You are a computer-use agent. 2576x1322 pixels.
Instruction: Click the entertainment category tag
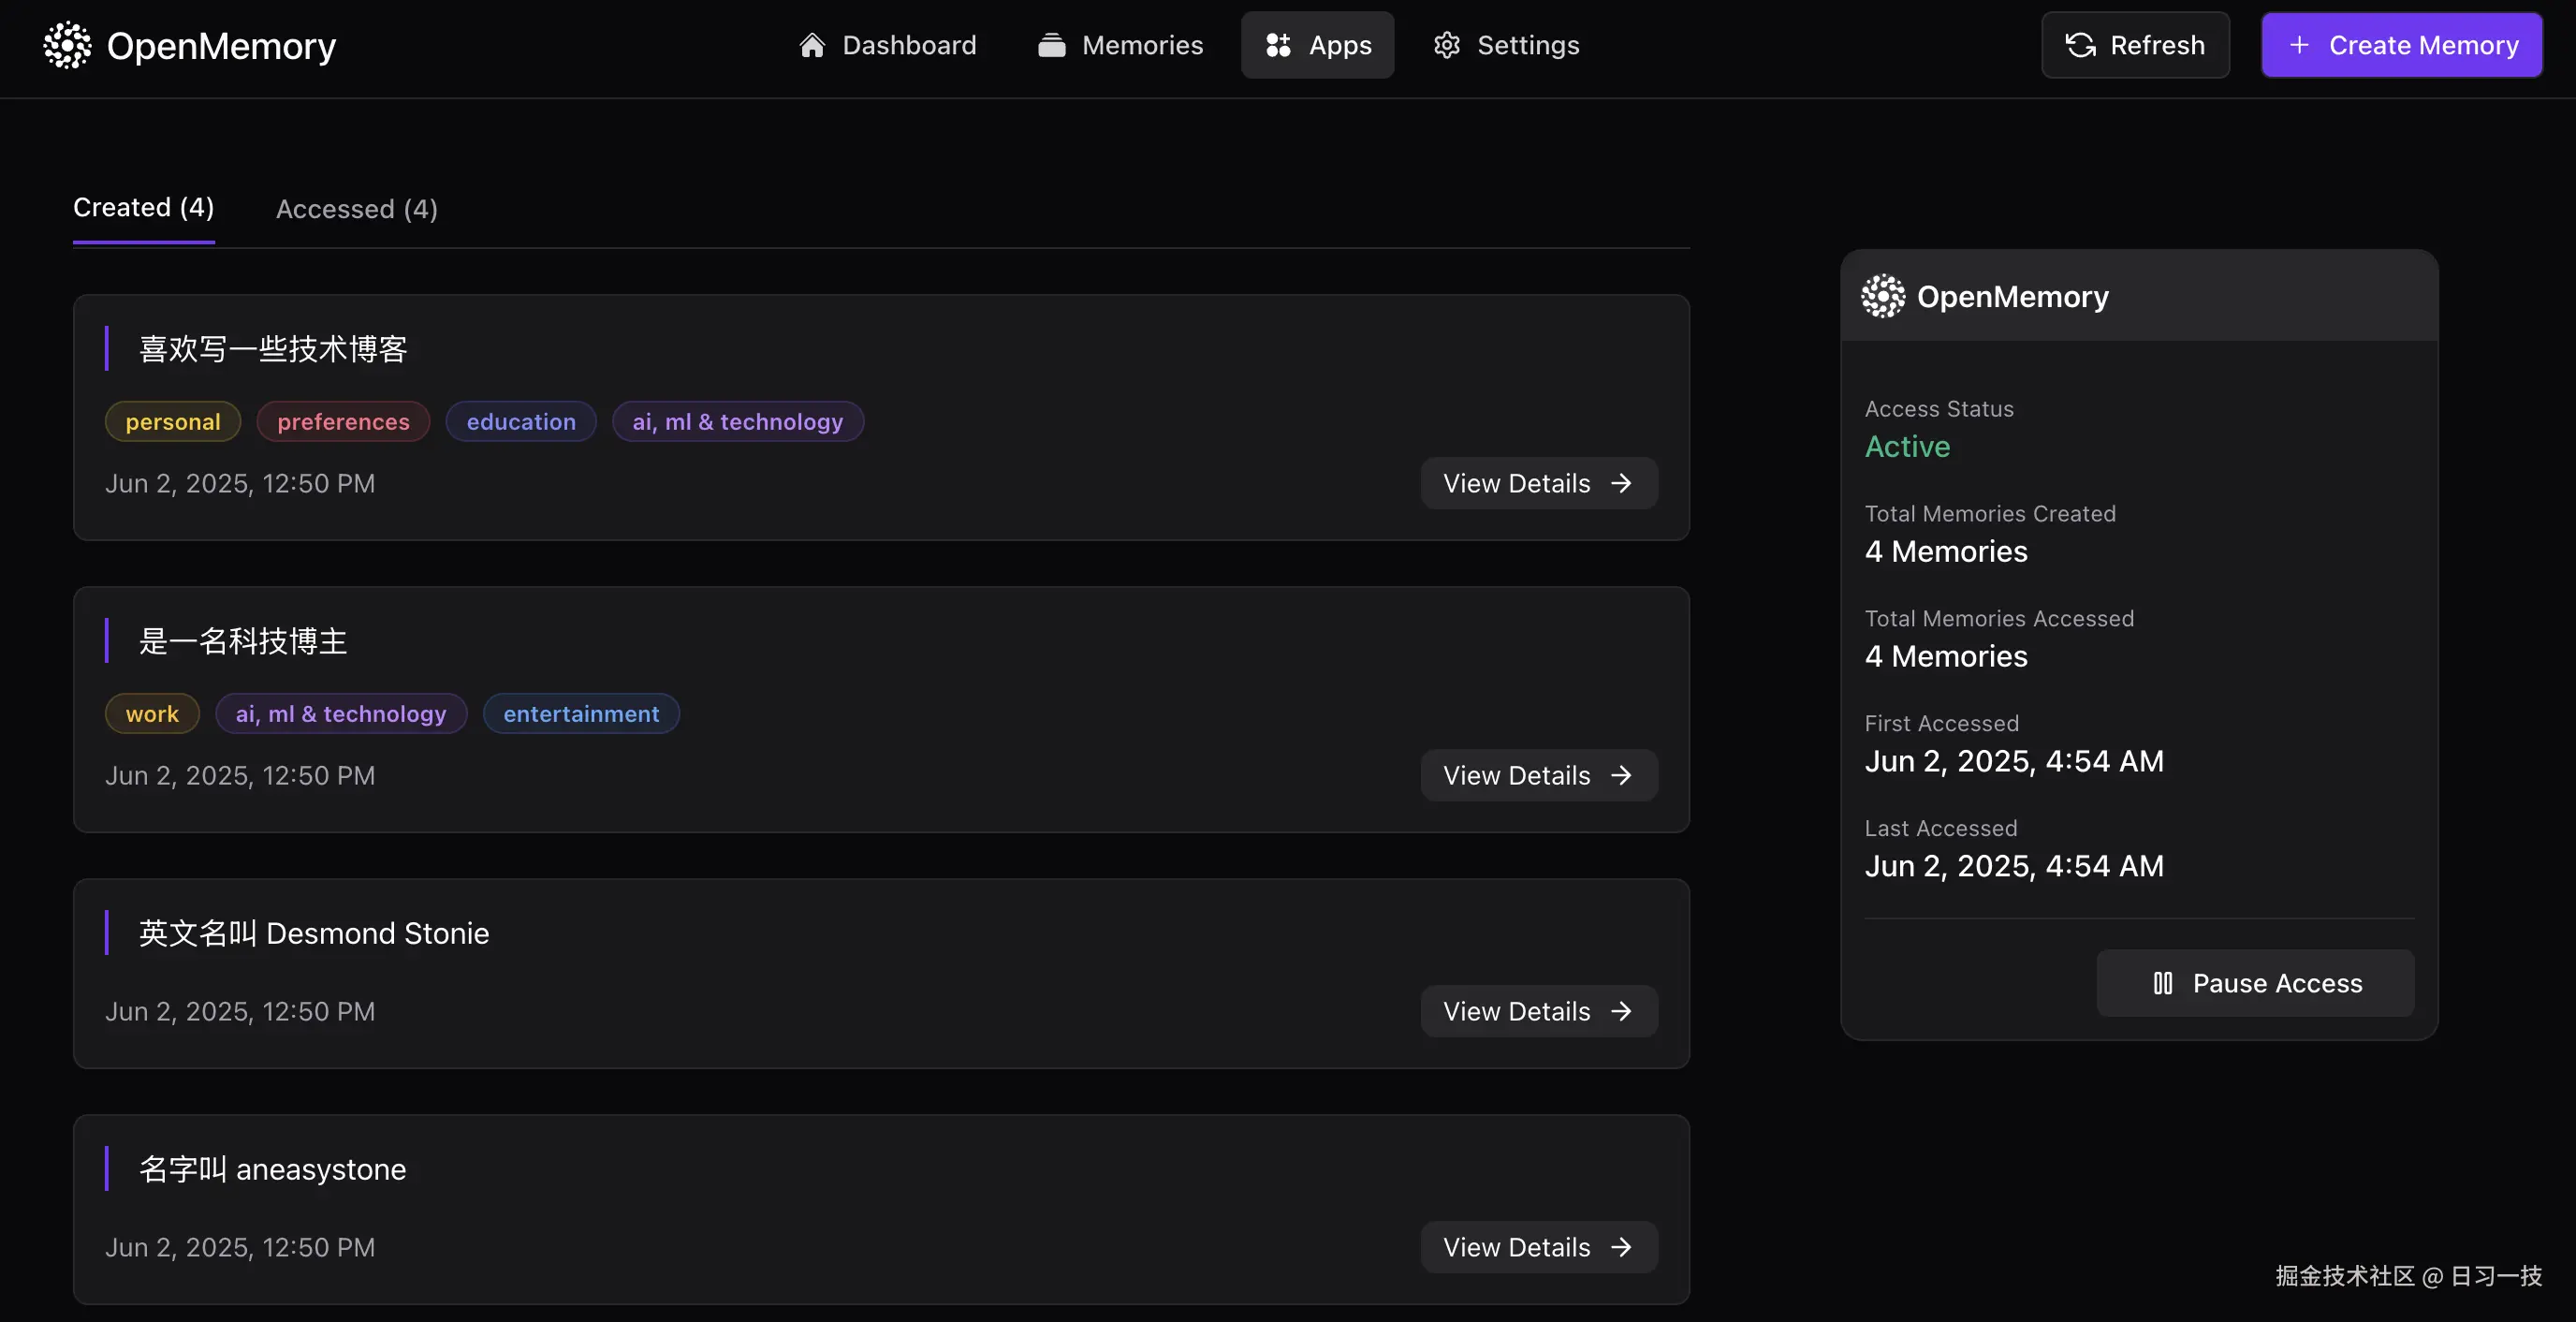click(580, 713)
